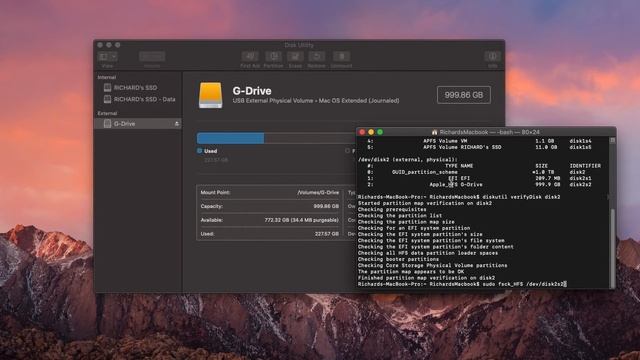Click 'USB External Physical Volume' subtitle text
The width and height of the screenshot is (640, 360).
click(x=273, y=101)
